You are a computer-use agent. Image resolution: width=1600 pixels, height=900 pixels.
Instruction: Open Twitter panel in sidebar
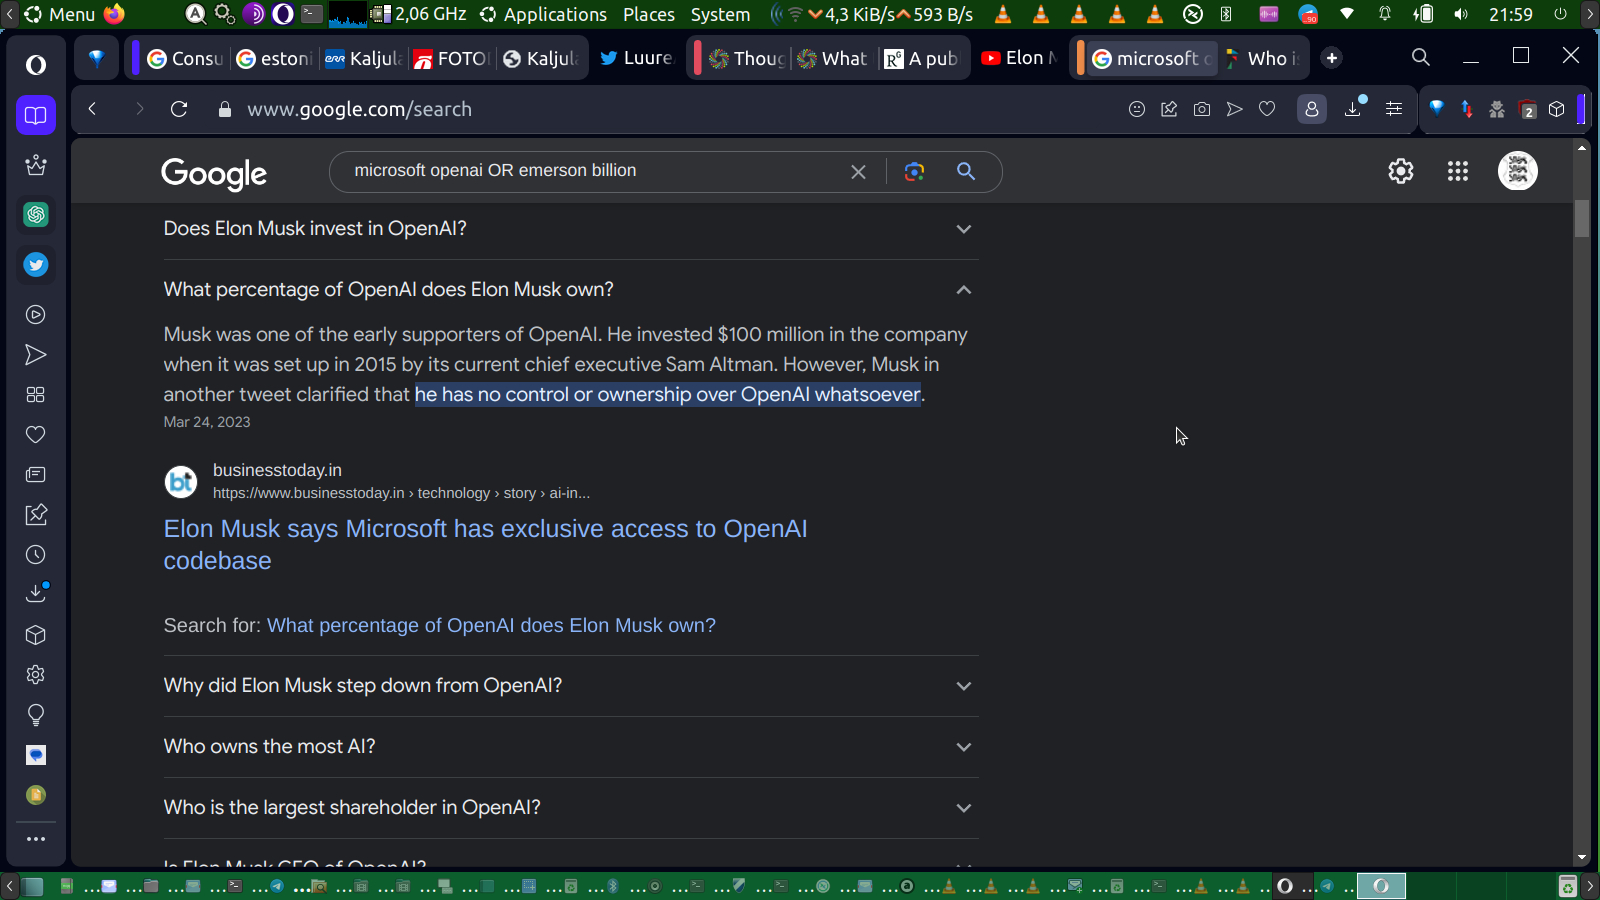36,265
